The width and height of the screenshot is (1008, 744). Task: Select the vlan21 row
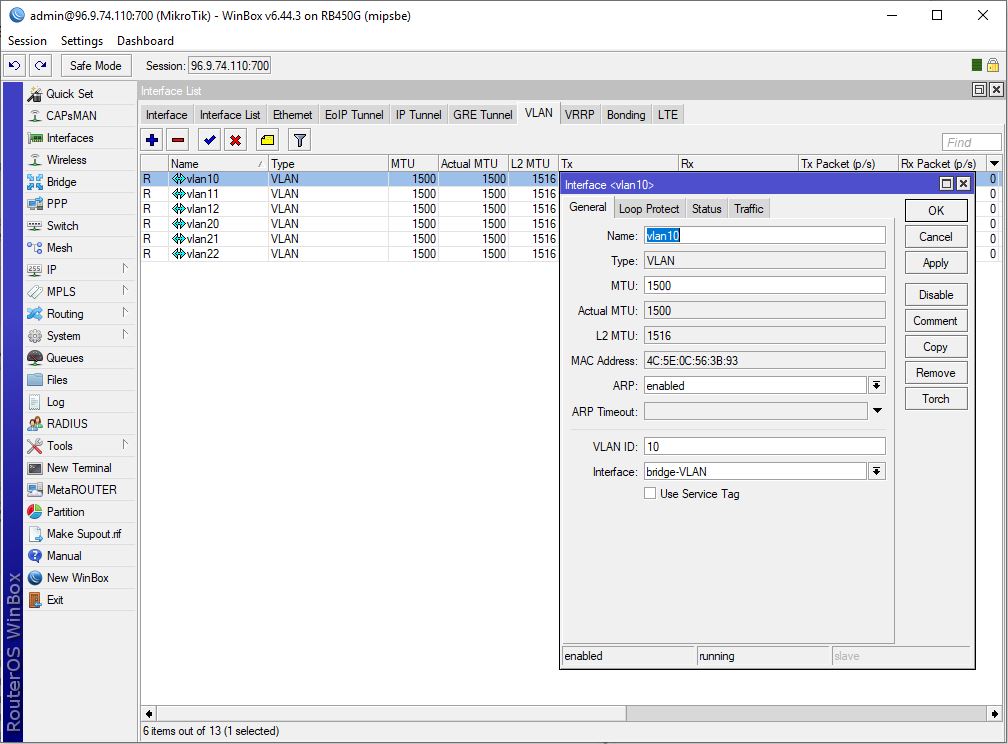point(348,239)
